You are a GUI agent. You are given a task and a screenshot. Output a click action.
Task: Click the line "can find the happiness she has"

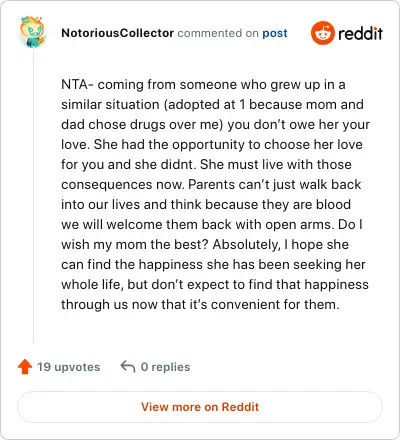pos(213,264)
